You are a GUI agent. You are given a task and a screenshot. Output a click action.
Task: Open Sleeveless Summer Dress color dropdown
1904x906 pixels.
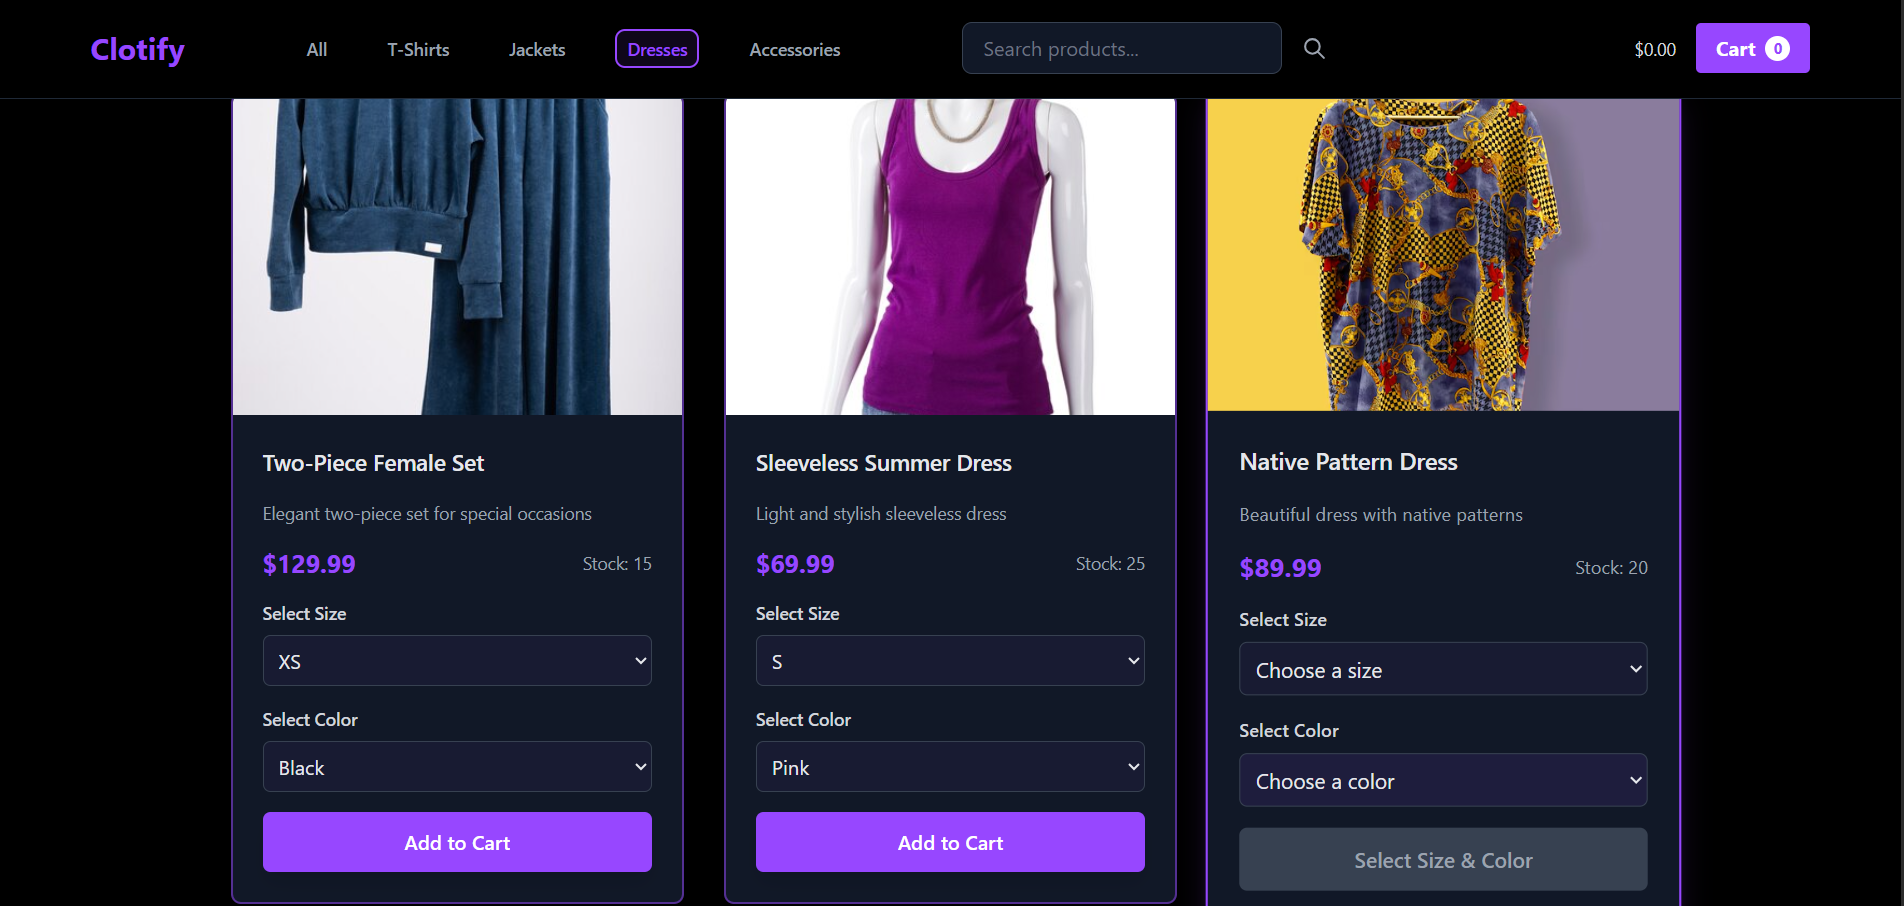click(950, 767)
